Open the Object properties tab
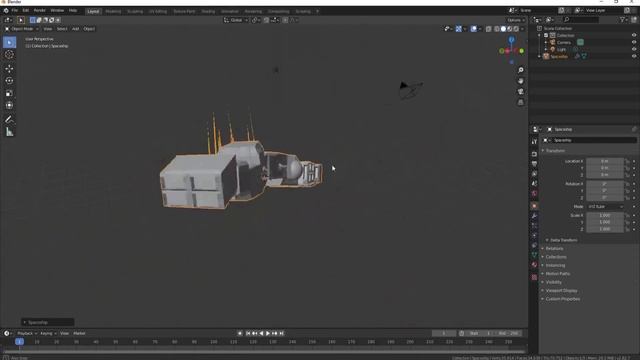This screenshot has height=360, width=640. pos(534,206)
